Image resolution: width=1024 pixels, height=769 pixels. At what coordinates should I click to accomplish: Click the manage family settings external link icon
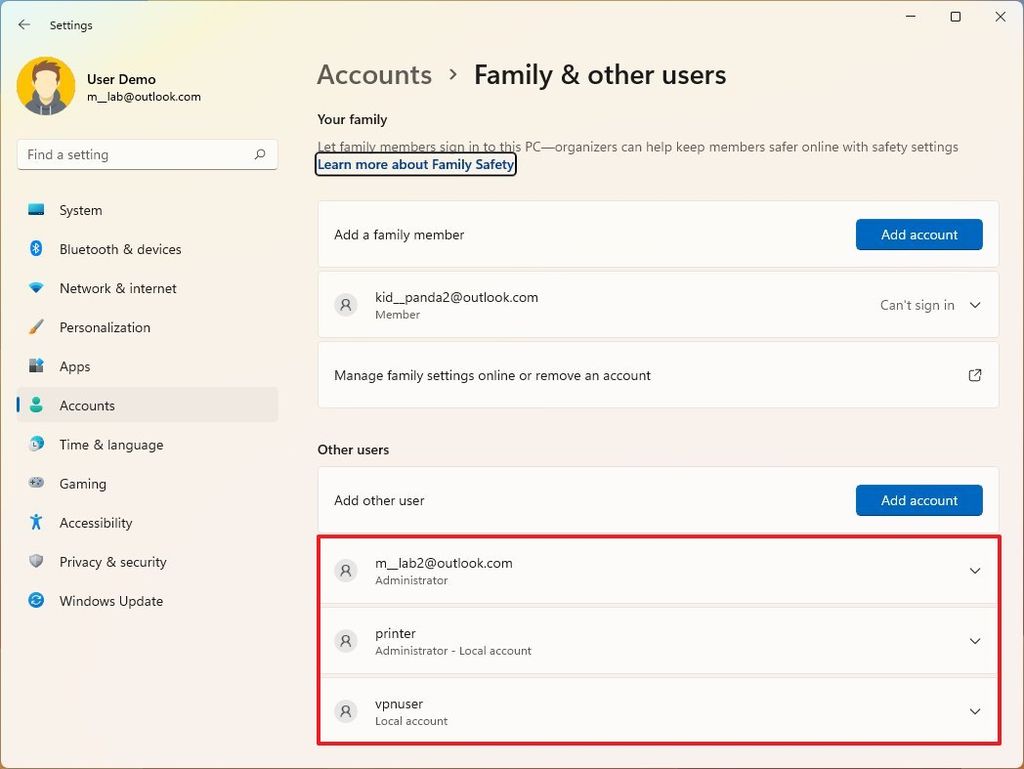tap(974, 375)
